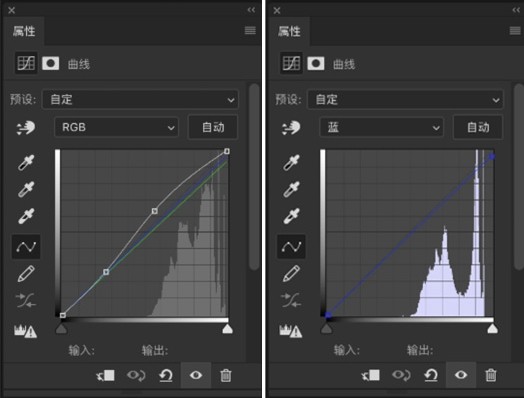Select the bottom-left endpoint of RGB curve
This screenshot has width=524, height=398.
[x=62, y=315]
